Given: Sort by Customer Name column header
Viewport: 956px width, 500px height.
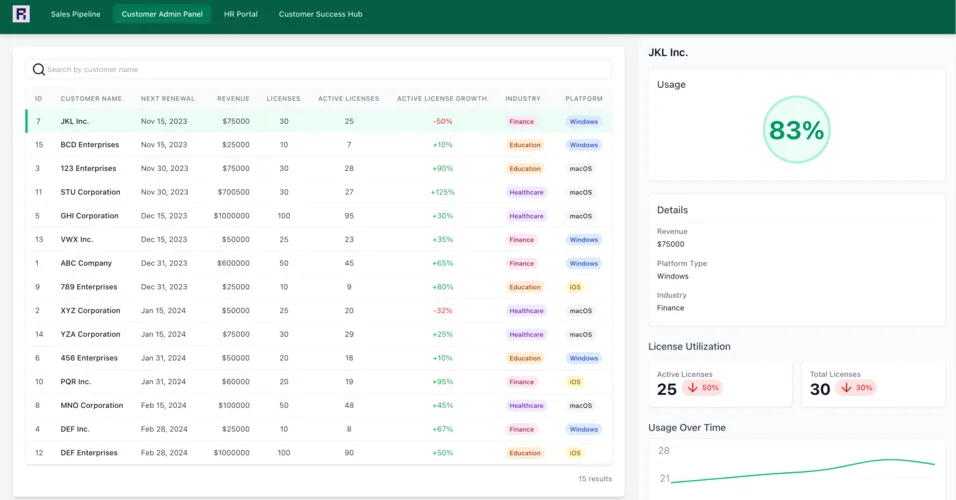Looking at the screenshot, I should tap(91, 99).
